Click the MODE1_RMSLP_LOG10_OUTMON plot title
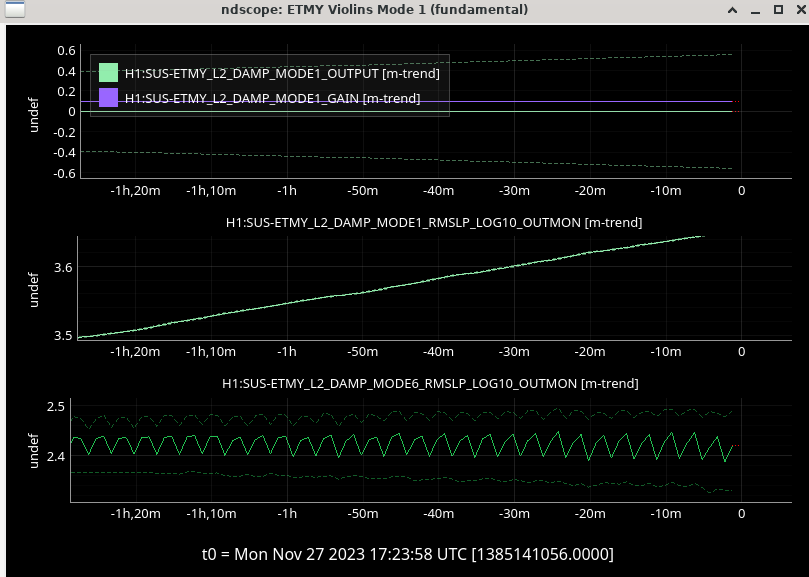809x577 pixels. pos(433,222)
